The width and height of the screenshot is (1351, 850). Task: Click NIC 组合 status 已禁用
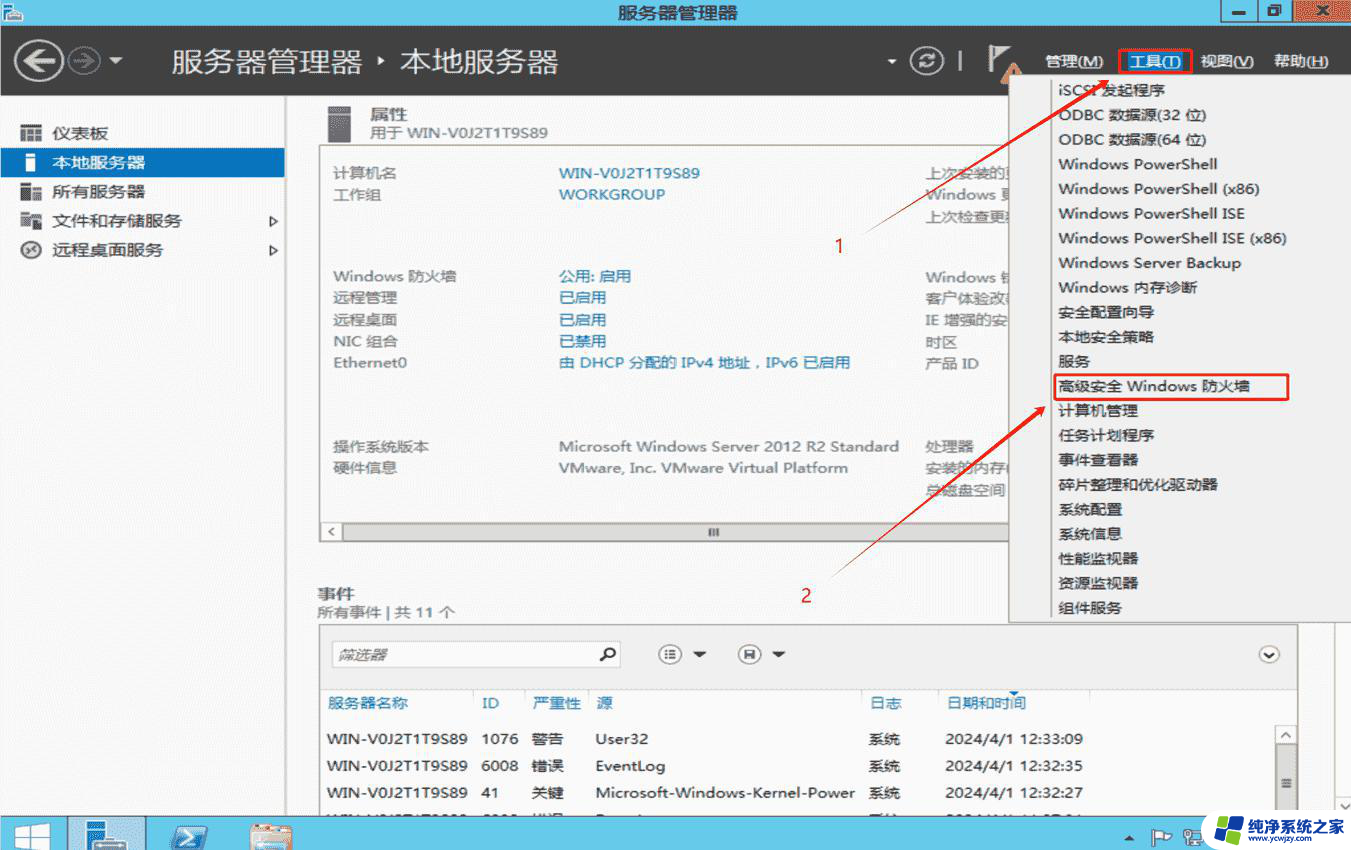coord(582,341)
